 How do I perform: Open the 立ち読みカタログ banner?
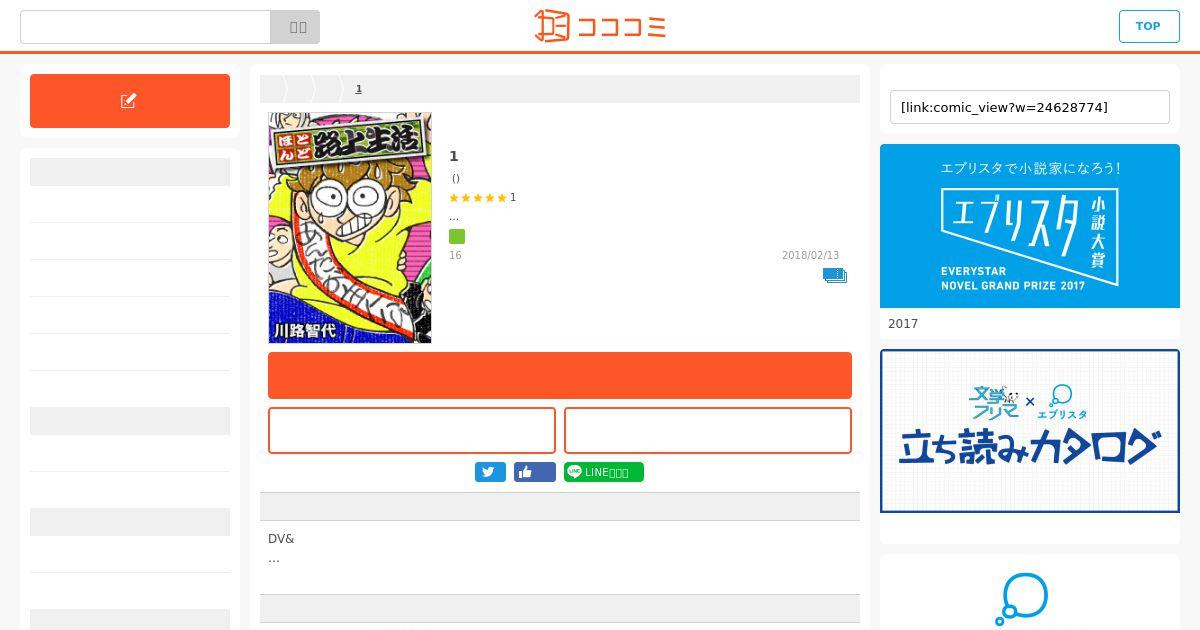pyautogui.click(x=1030, y=431)
